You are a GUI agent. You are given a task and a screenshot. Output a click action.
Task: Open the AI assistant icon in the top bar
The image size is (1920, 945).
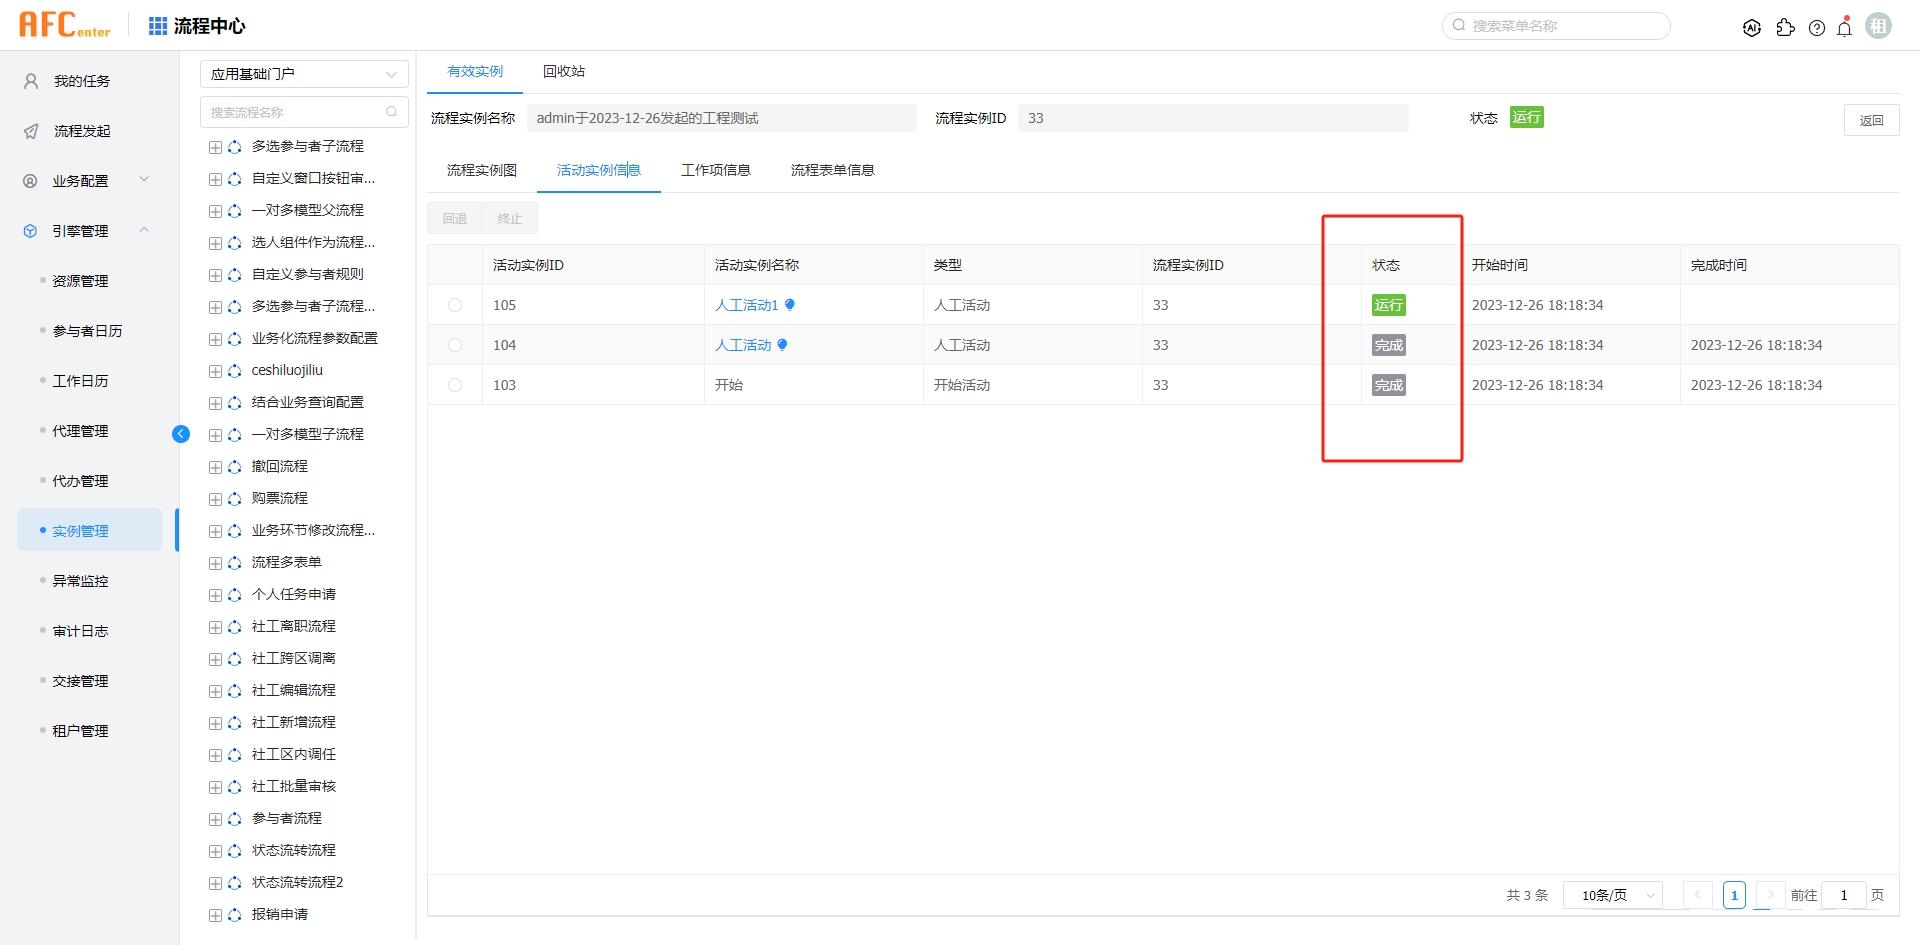point(1752,28)
